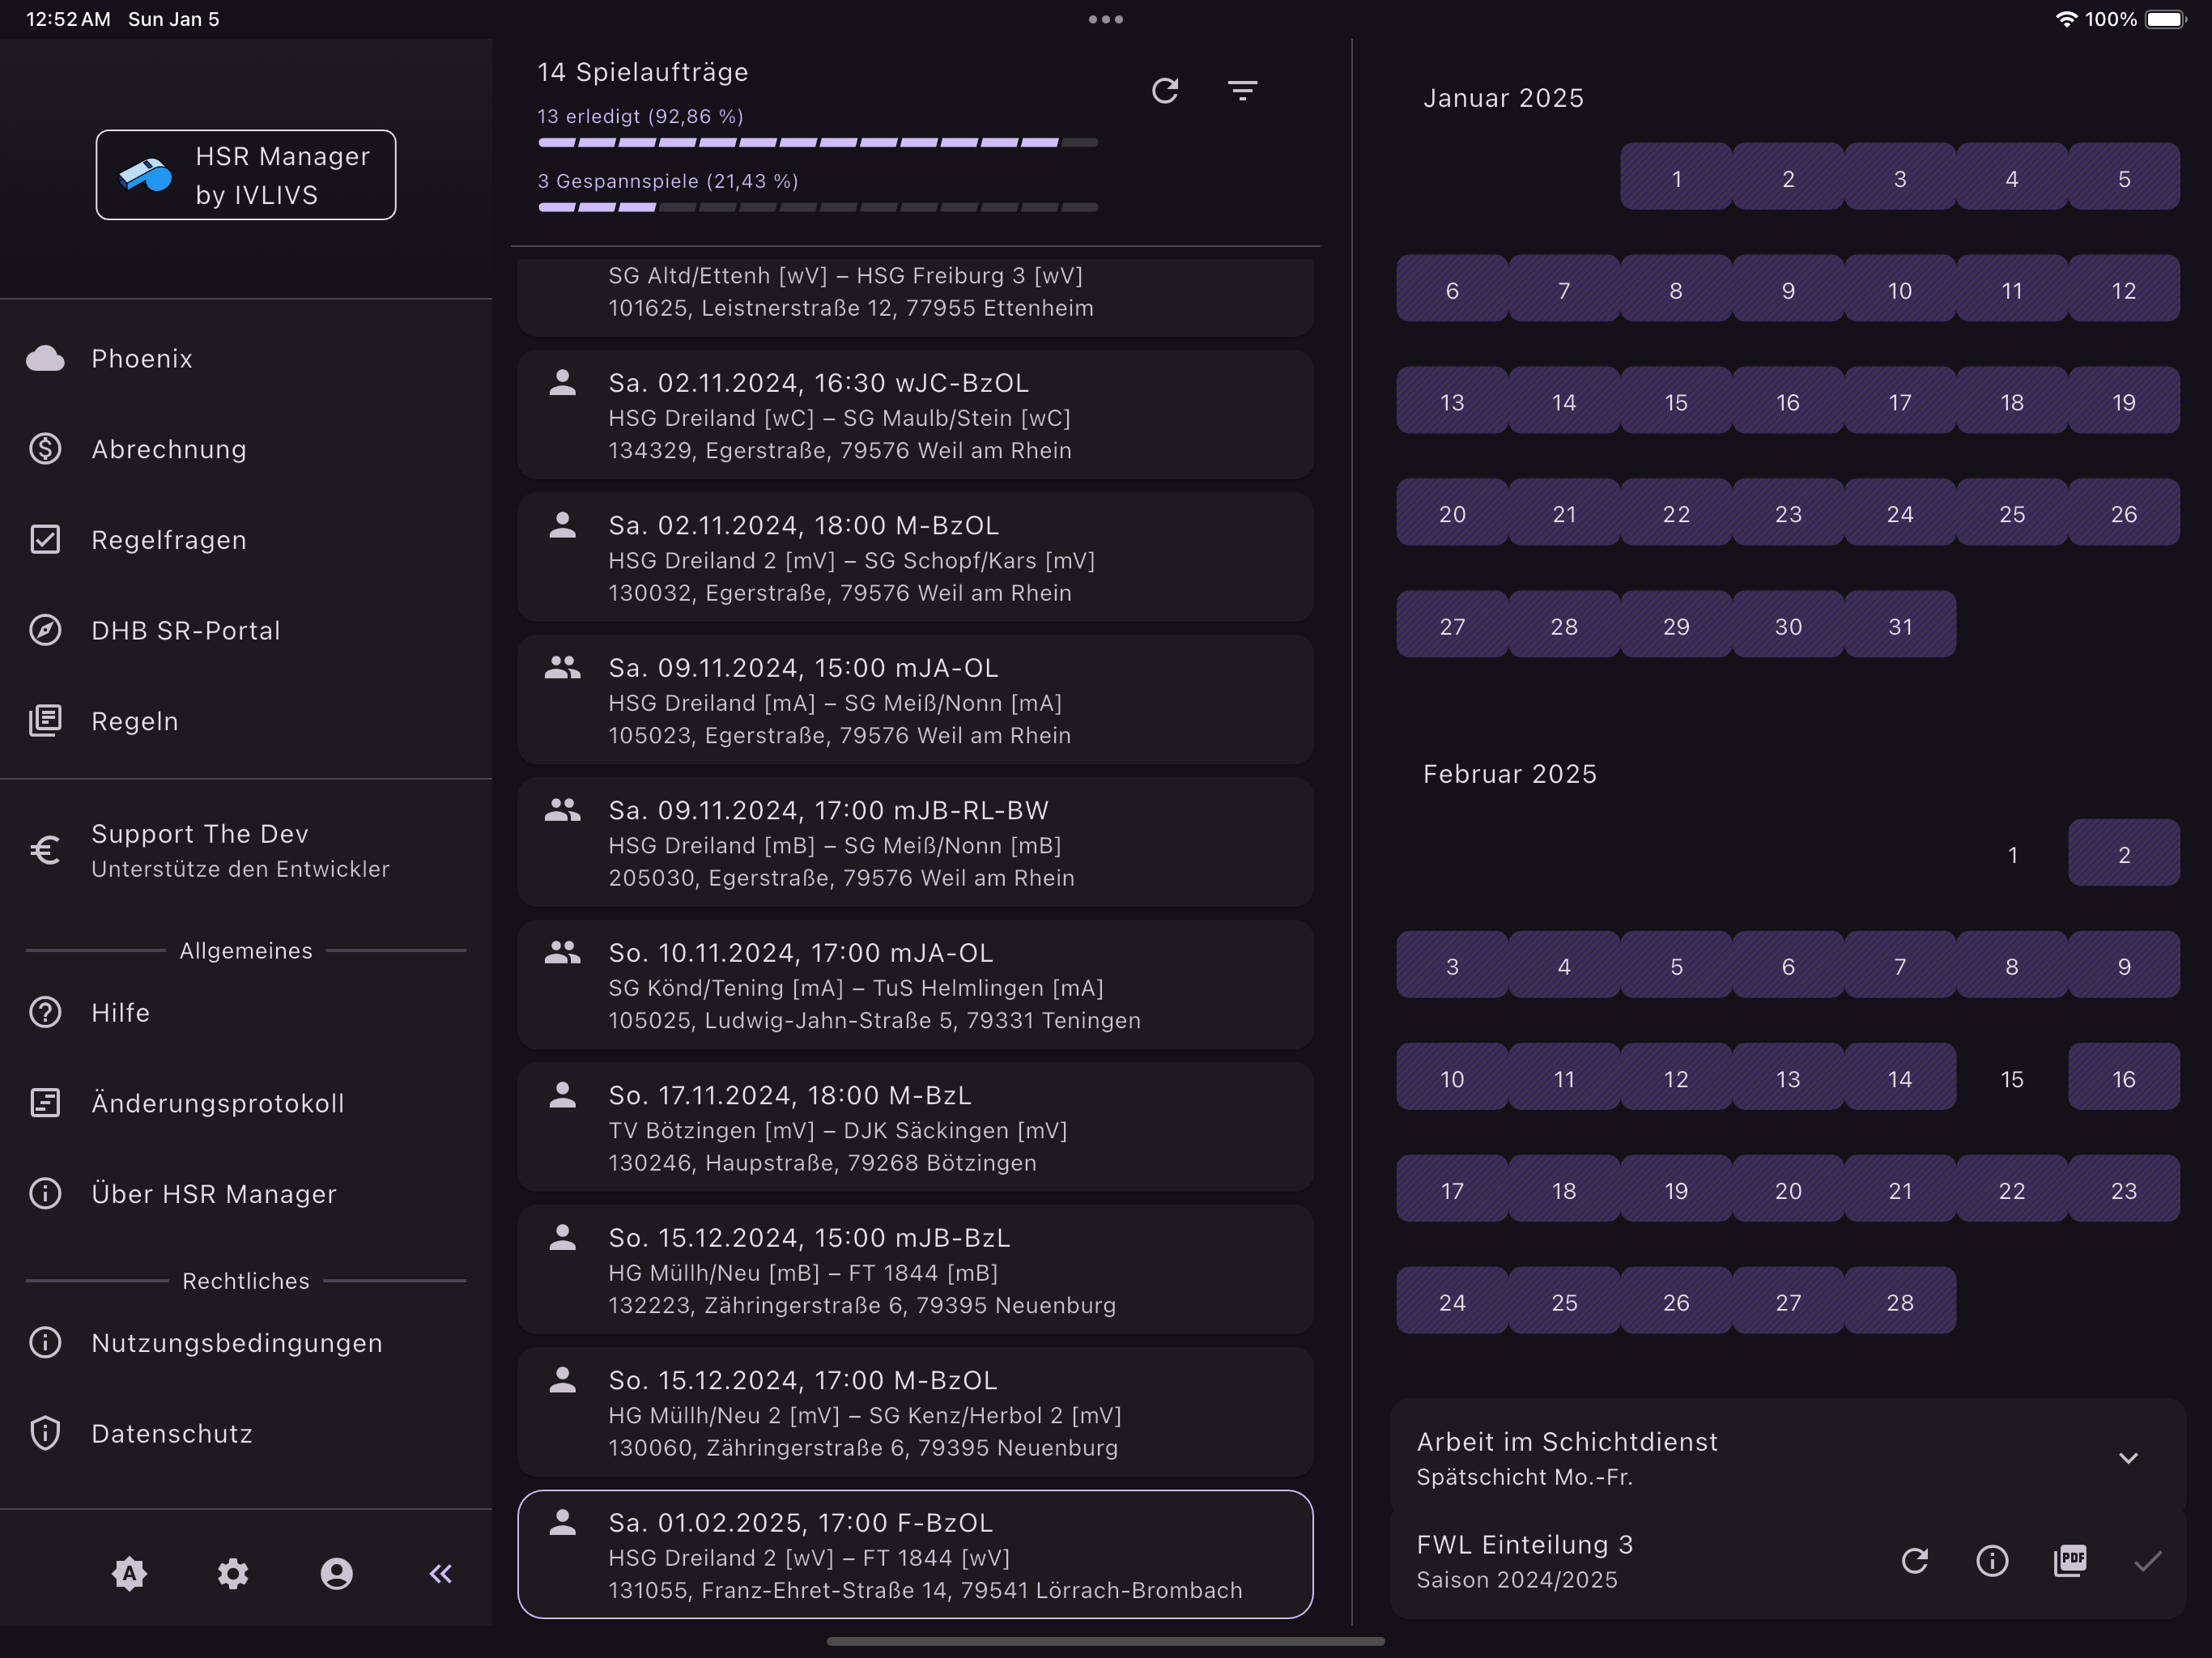Open Änderungsprotokoll page
Viewport: 2212px width, 1658px height.
point(246,1103)
